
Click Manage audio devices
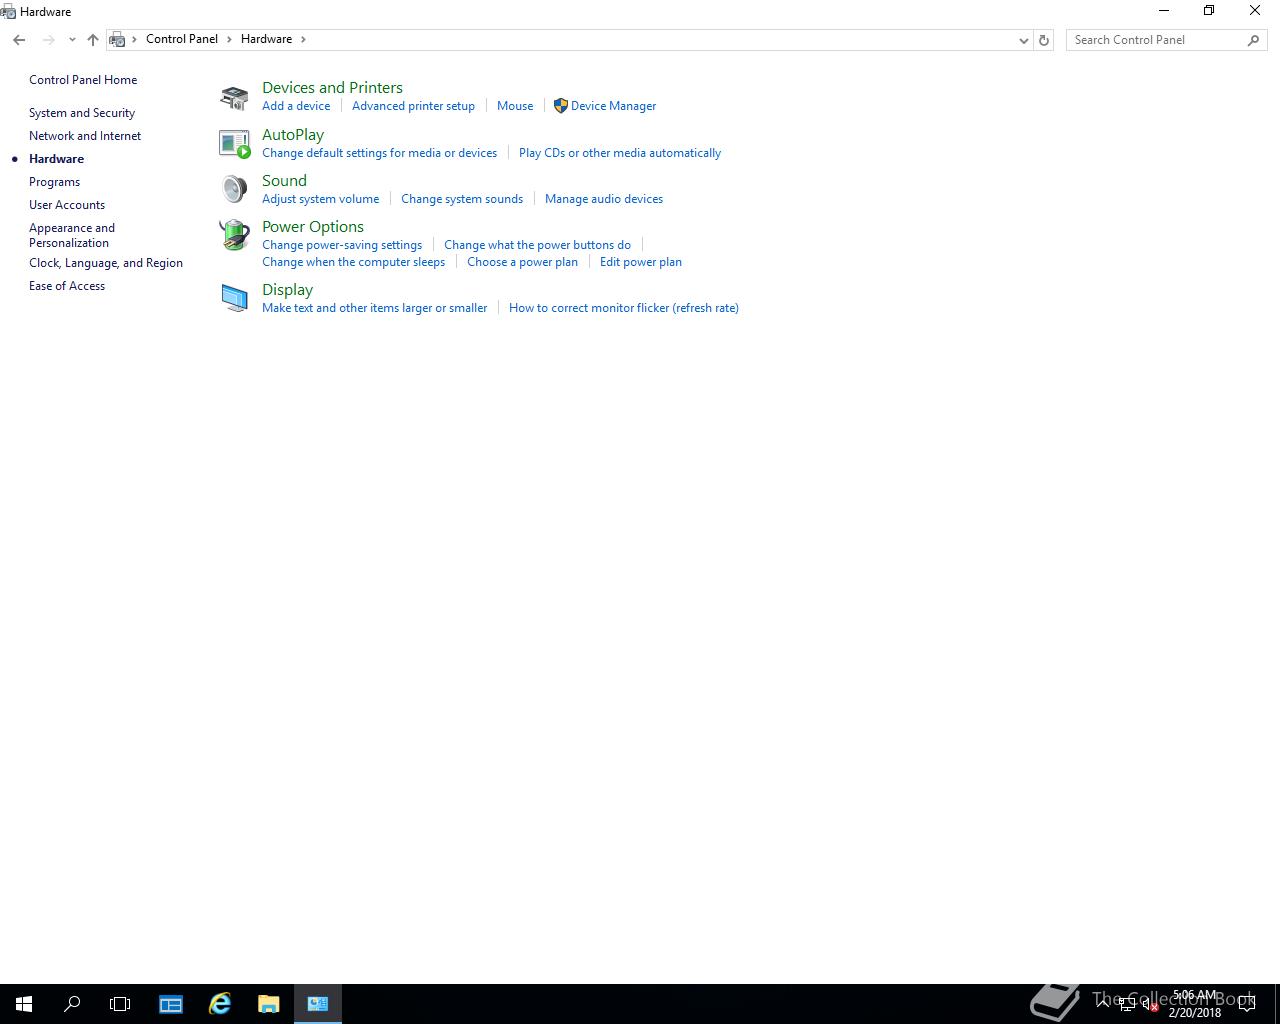tap(604, 199)
